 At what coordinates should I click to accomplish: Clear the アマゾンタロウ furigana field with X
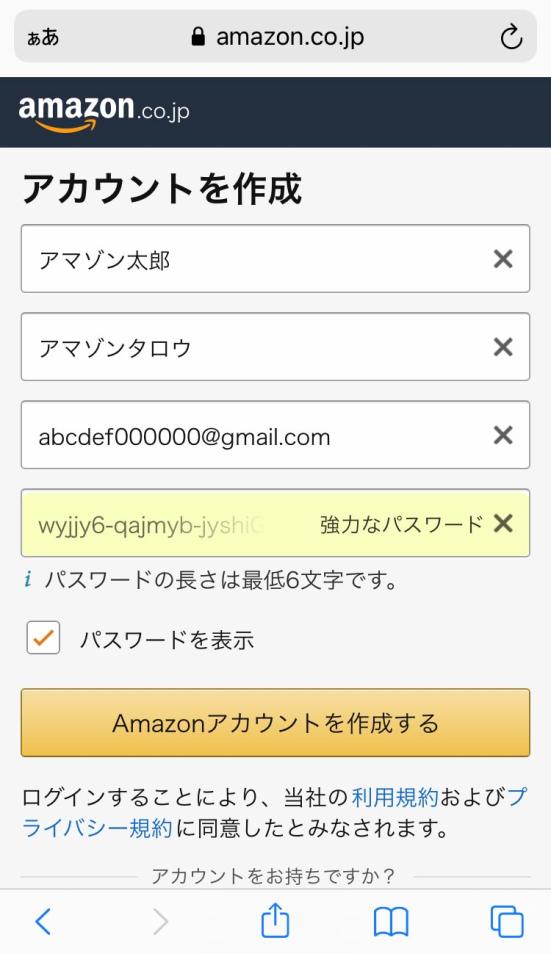[x=503, y=347]
